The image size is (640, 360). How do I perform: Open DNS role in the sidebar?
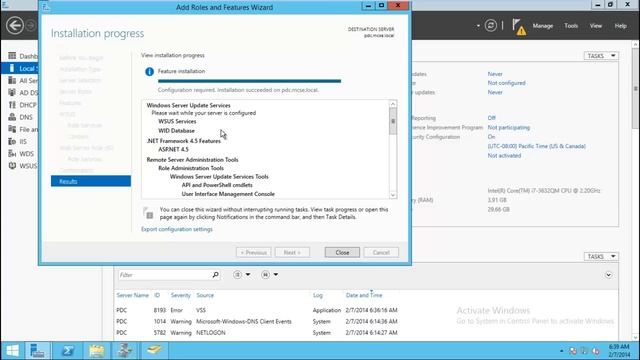click(x=21, y=117)
